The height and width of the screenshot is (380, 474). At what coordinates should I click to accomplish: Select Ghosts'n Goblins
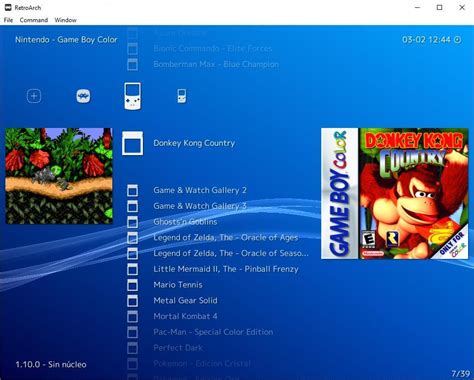click(185, 222)
